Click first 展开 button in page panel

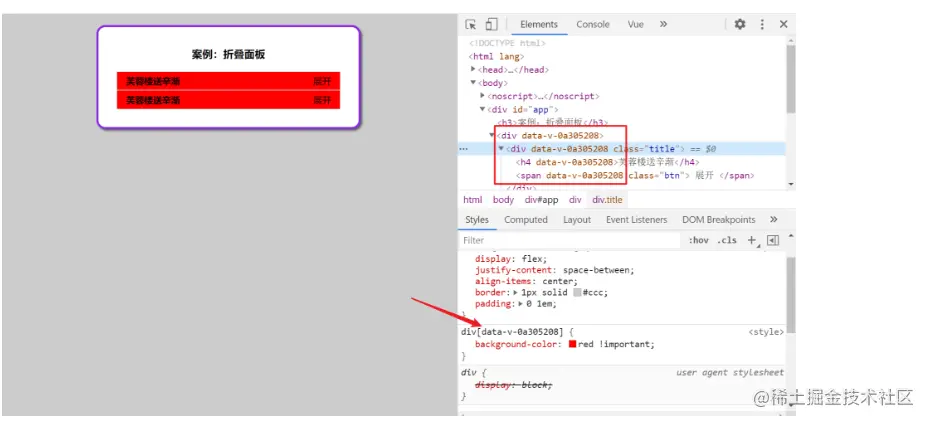(x=322, y=82)
